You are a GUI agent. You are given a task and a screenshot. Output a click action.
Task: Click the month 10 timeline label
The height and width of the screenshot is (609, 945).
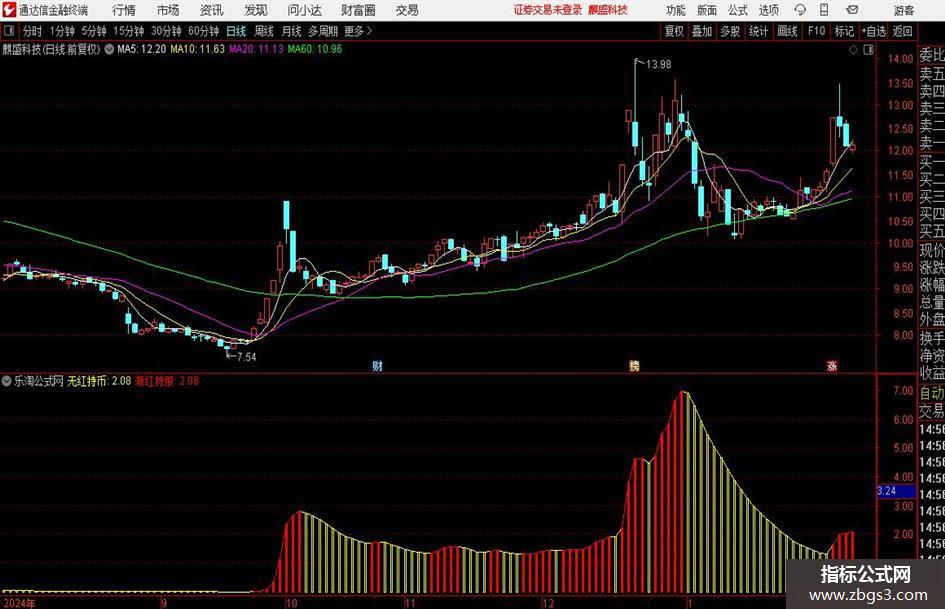(291, 603)
